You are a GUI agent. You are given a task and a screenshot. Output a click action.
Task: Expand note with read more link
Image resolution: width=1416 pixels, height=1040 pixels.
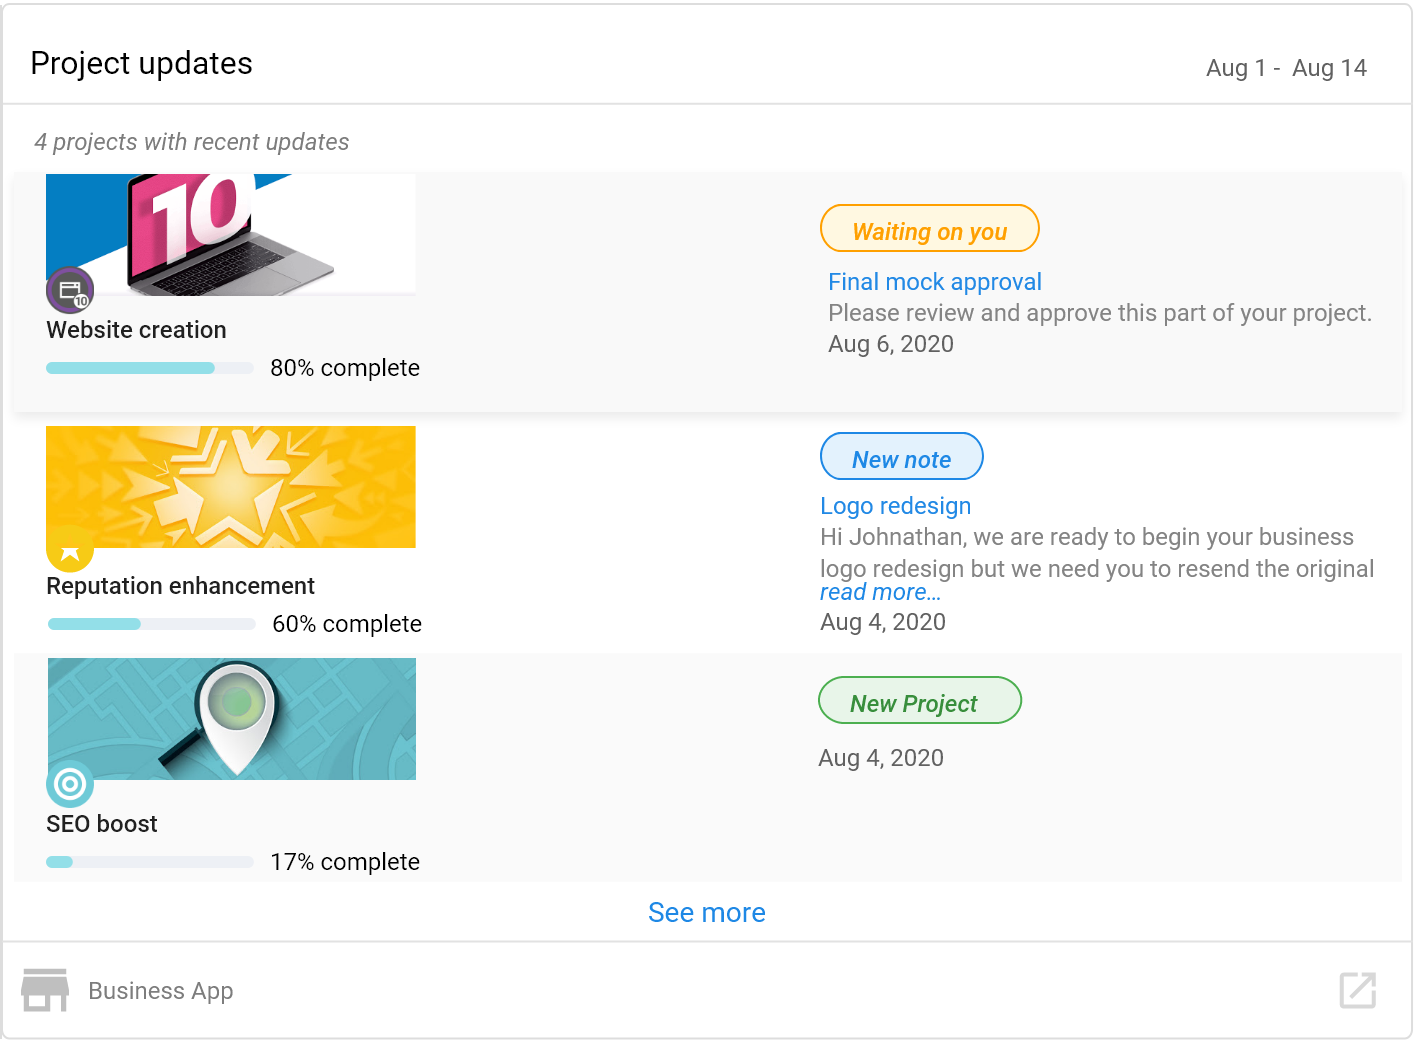point(880,592)
